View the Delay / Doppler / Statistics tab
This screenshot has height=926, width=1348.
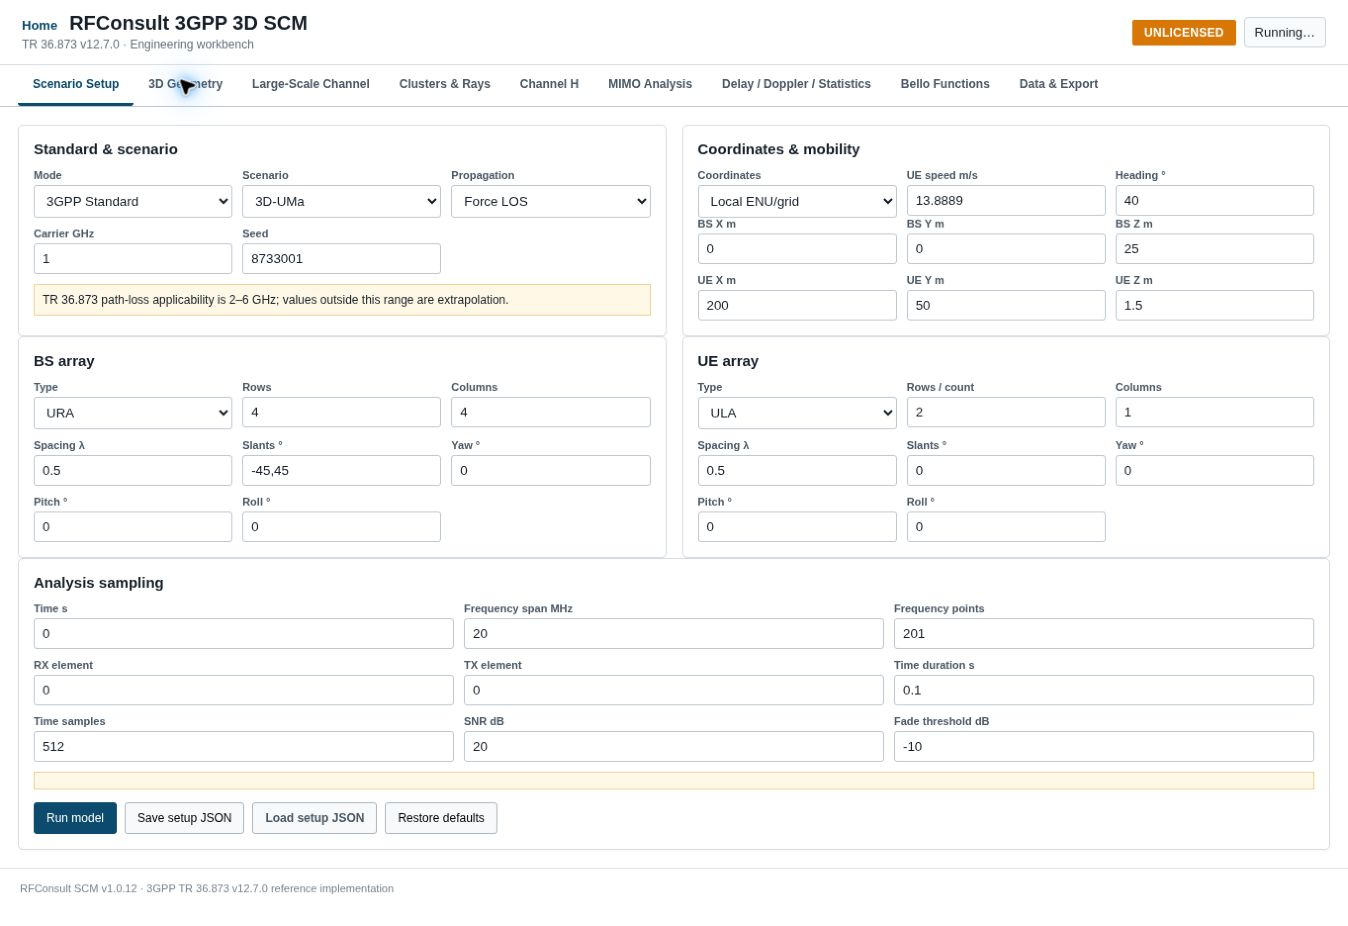[x=796, y=84]
